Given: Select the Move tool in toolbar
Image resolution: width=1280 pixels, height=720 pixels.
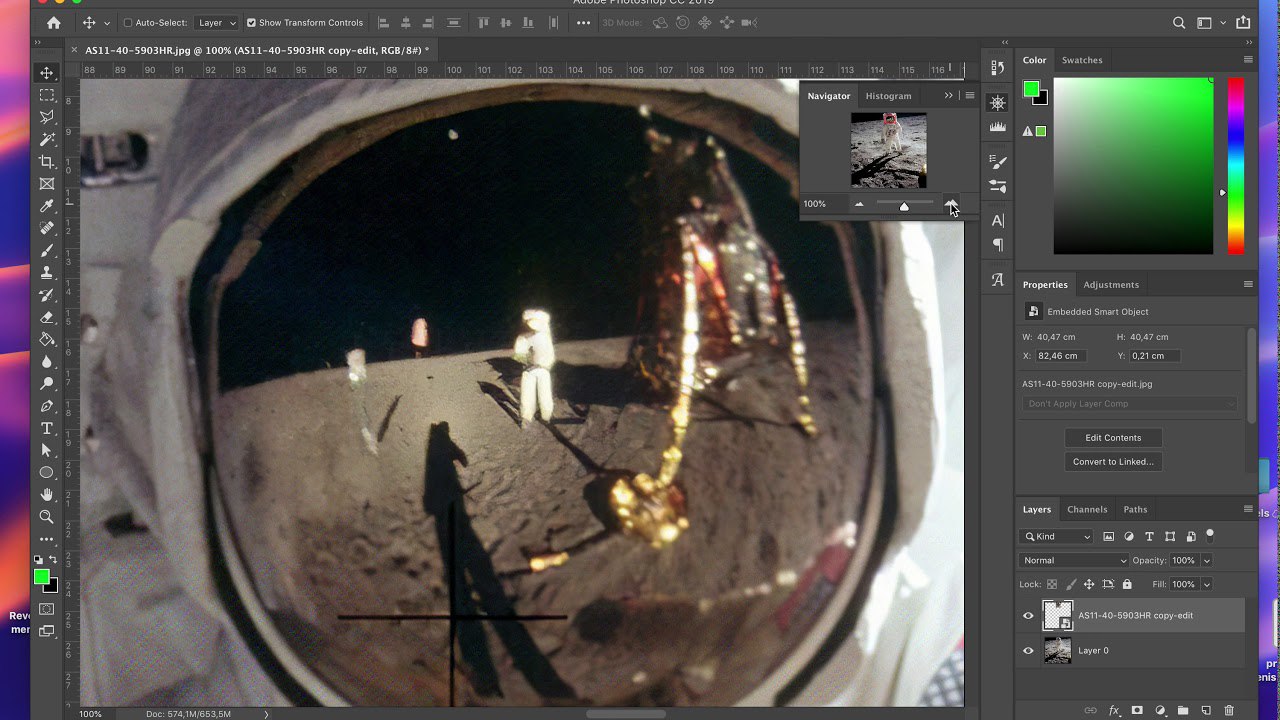Looking at the screenshot, I should click(46, 73).
